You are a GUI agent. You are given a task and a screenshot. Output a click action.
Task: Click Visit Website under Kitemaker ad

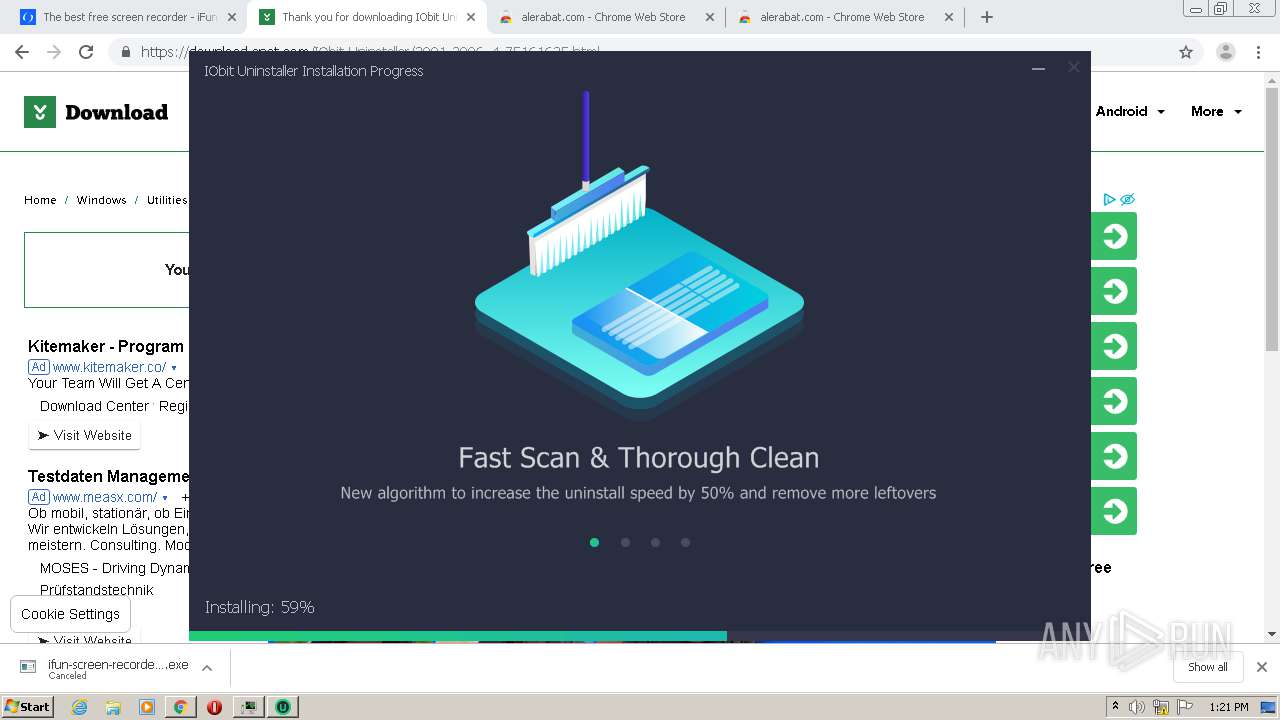pyautogui.click(x=85, y=435)
